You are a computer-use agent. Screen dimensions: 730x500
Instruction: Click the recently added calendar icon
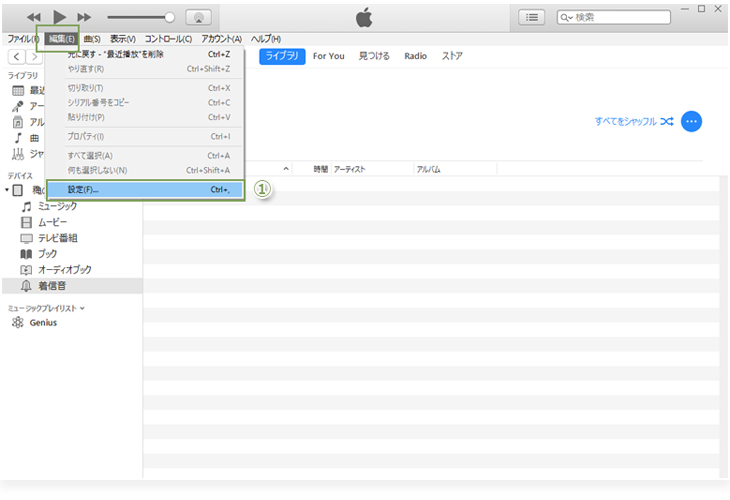pyautogui.click(x=18, y=90)
